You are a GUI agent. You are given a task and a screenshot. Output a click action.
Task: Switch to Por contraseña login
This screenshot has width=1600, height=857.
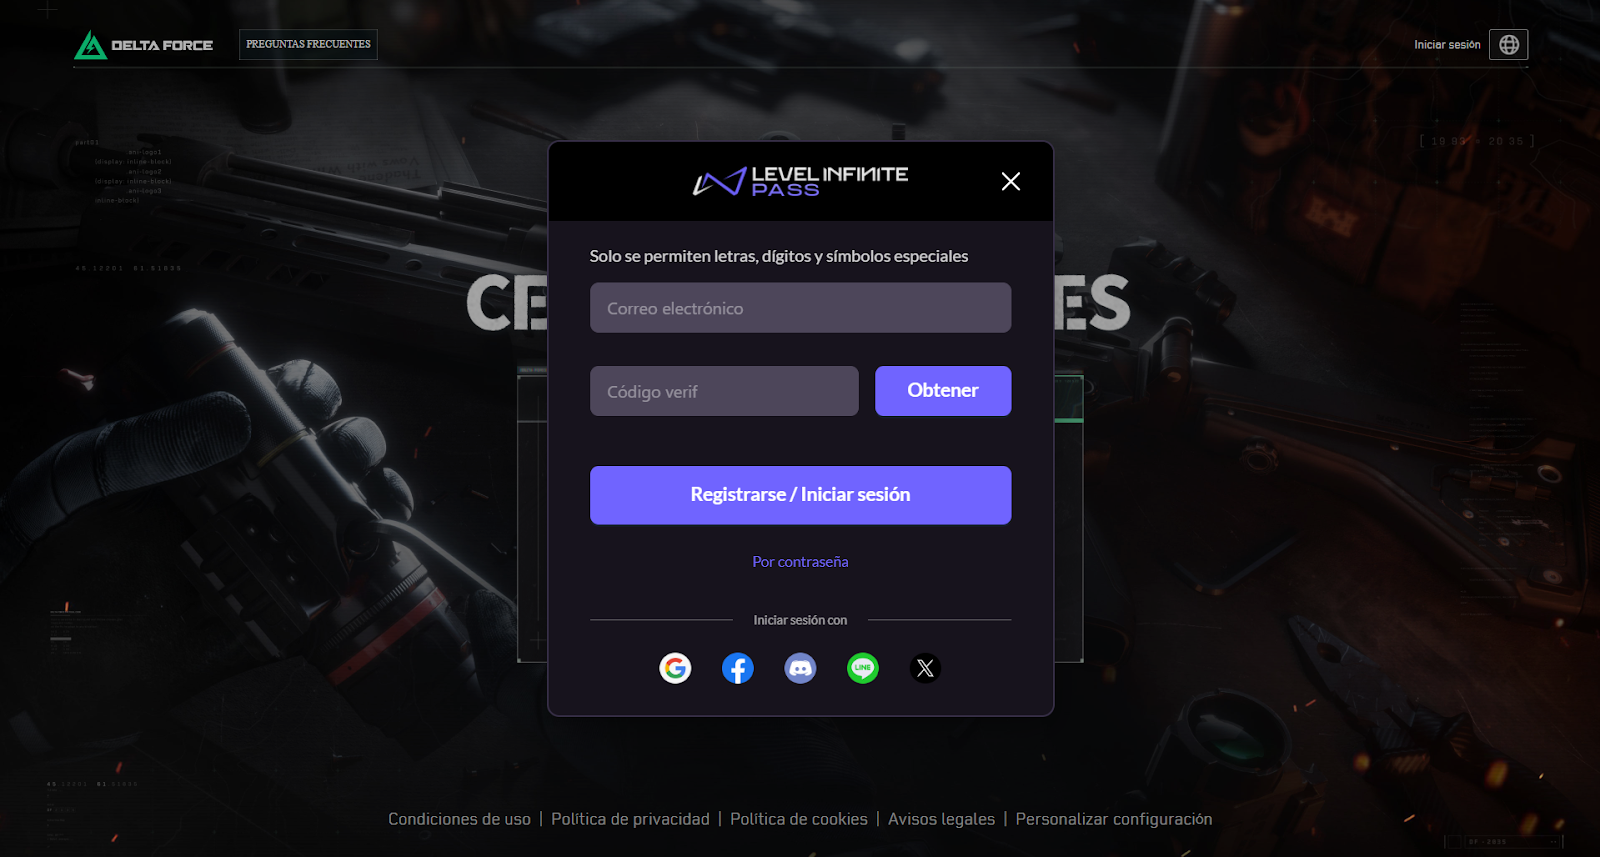pyautogui.click(x=800, y=562)
